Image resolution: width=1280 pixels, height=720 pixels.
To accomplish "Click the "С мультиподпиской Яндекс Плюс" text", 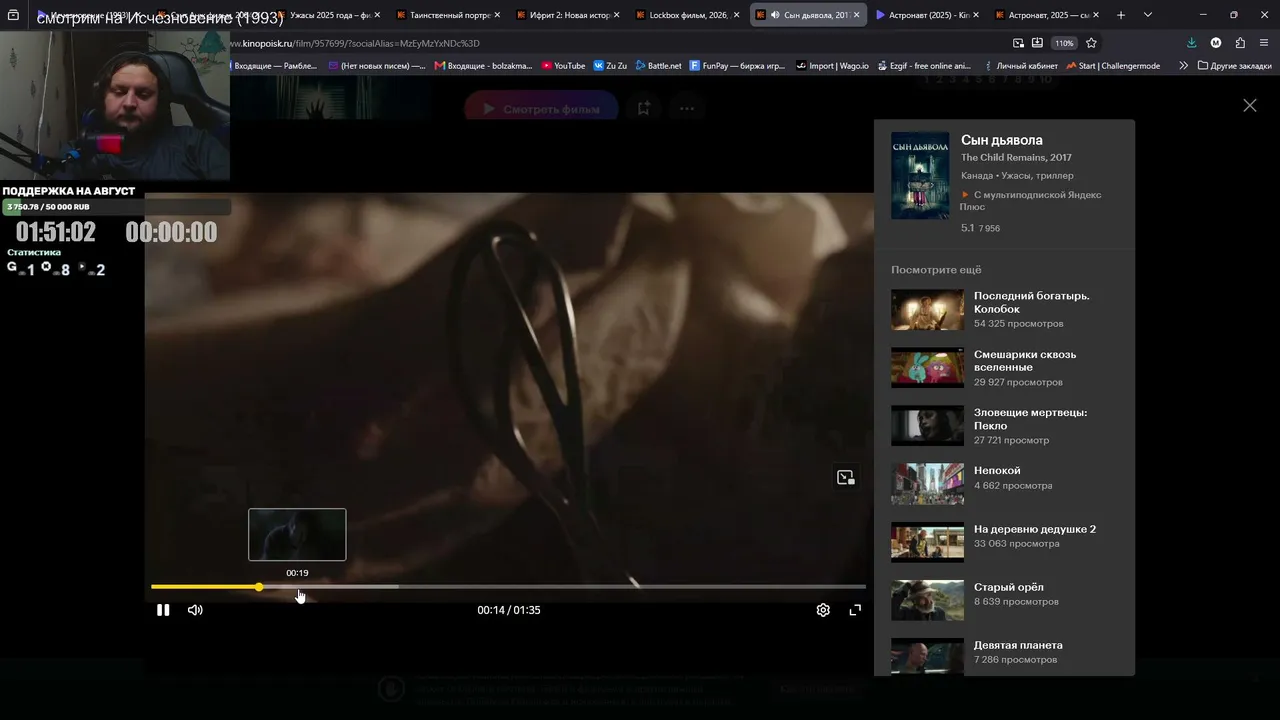I will point(1031,200).
